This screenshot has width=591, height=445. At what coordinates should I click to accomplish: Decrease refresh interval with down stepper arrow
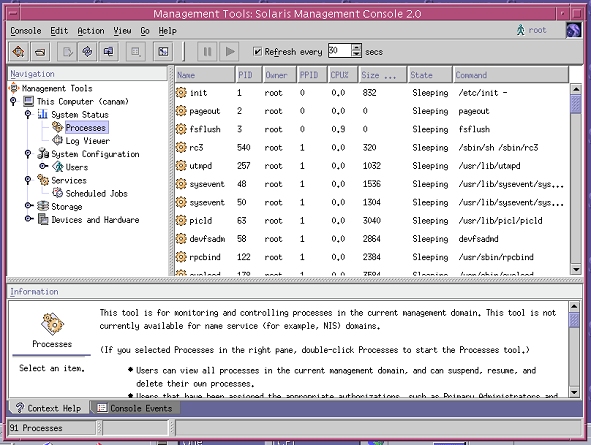[356, 54]
